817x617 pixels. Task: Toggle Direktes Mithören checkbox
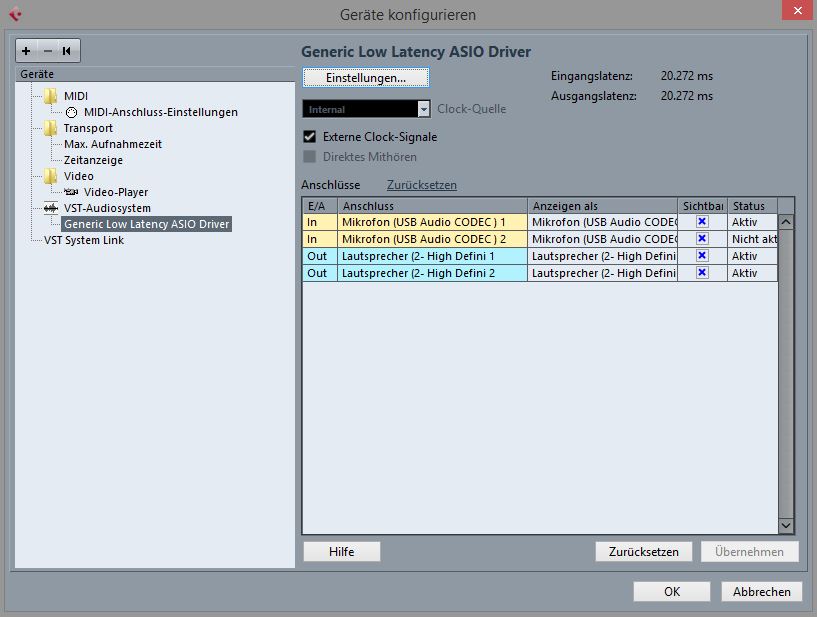pyautogui.click(x=310, y=156)
